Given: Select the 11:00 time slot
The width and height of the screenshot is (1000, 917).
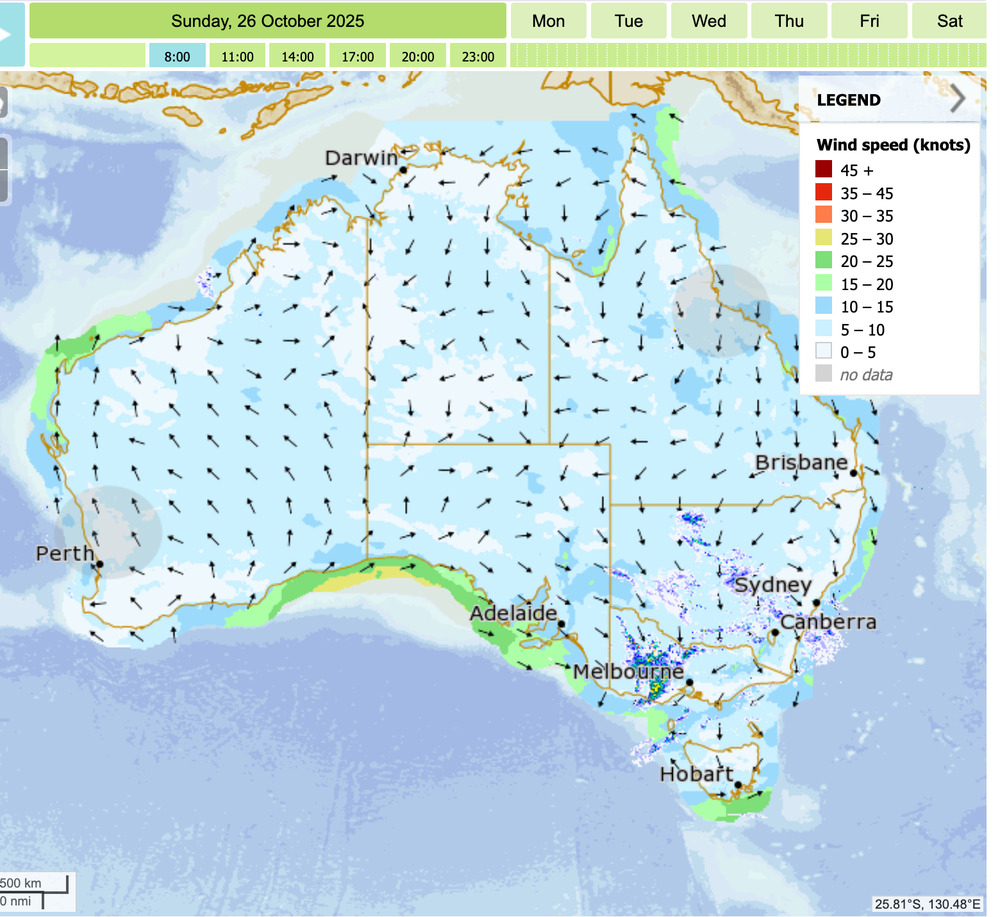Looking at the screenshot, I should [237, 56].
